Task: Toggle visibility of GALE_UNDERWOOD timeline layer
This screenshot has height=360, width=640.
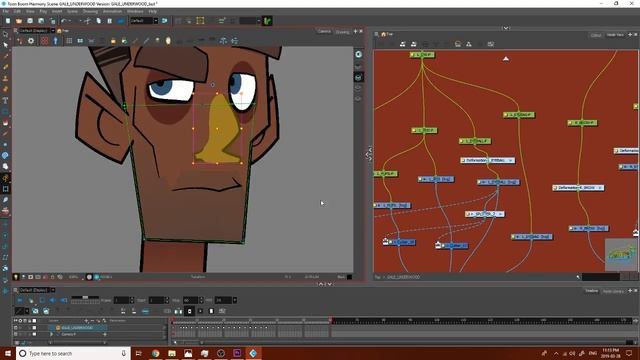Action: coord(16,328)
